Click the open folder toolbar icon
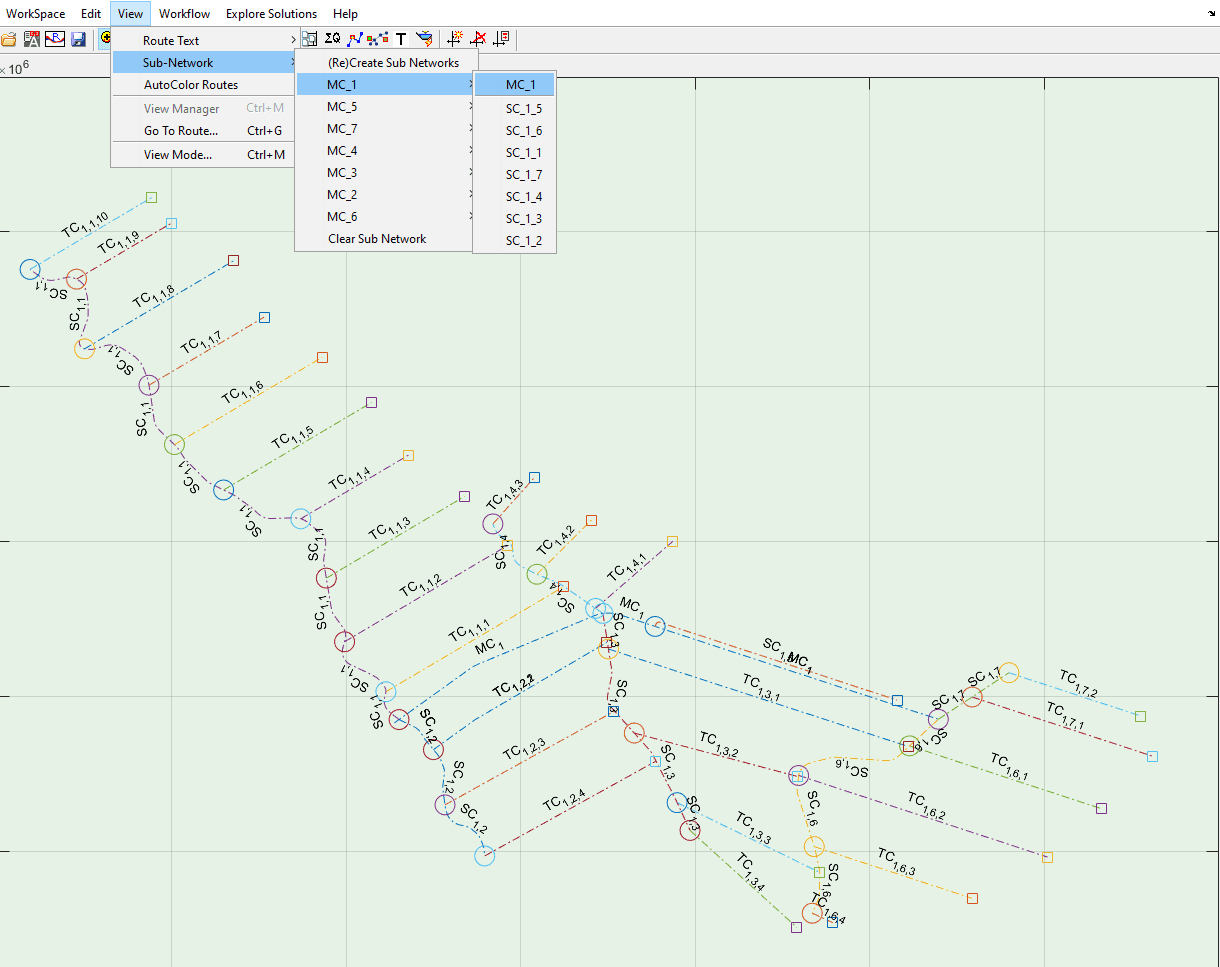The height and width of the screenshot is (967, 1220). 9,39
